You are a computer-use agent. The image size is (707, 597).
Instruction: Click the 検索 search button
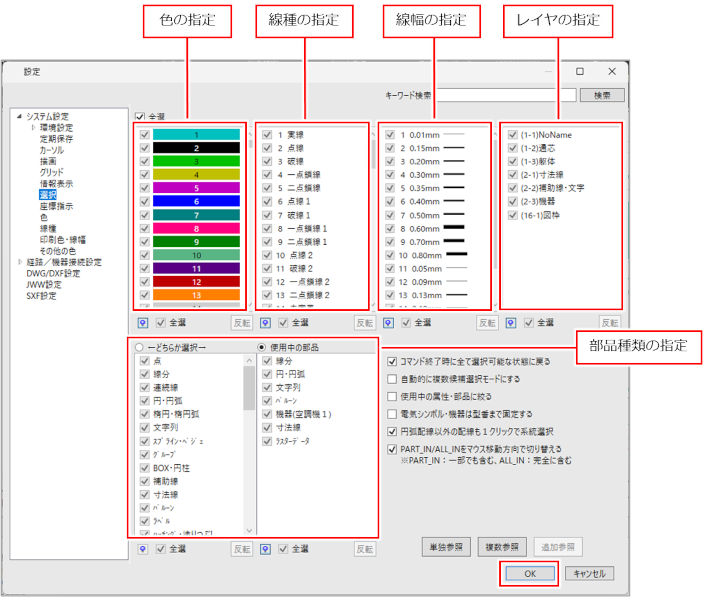click(x=602, y=95)
